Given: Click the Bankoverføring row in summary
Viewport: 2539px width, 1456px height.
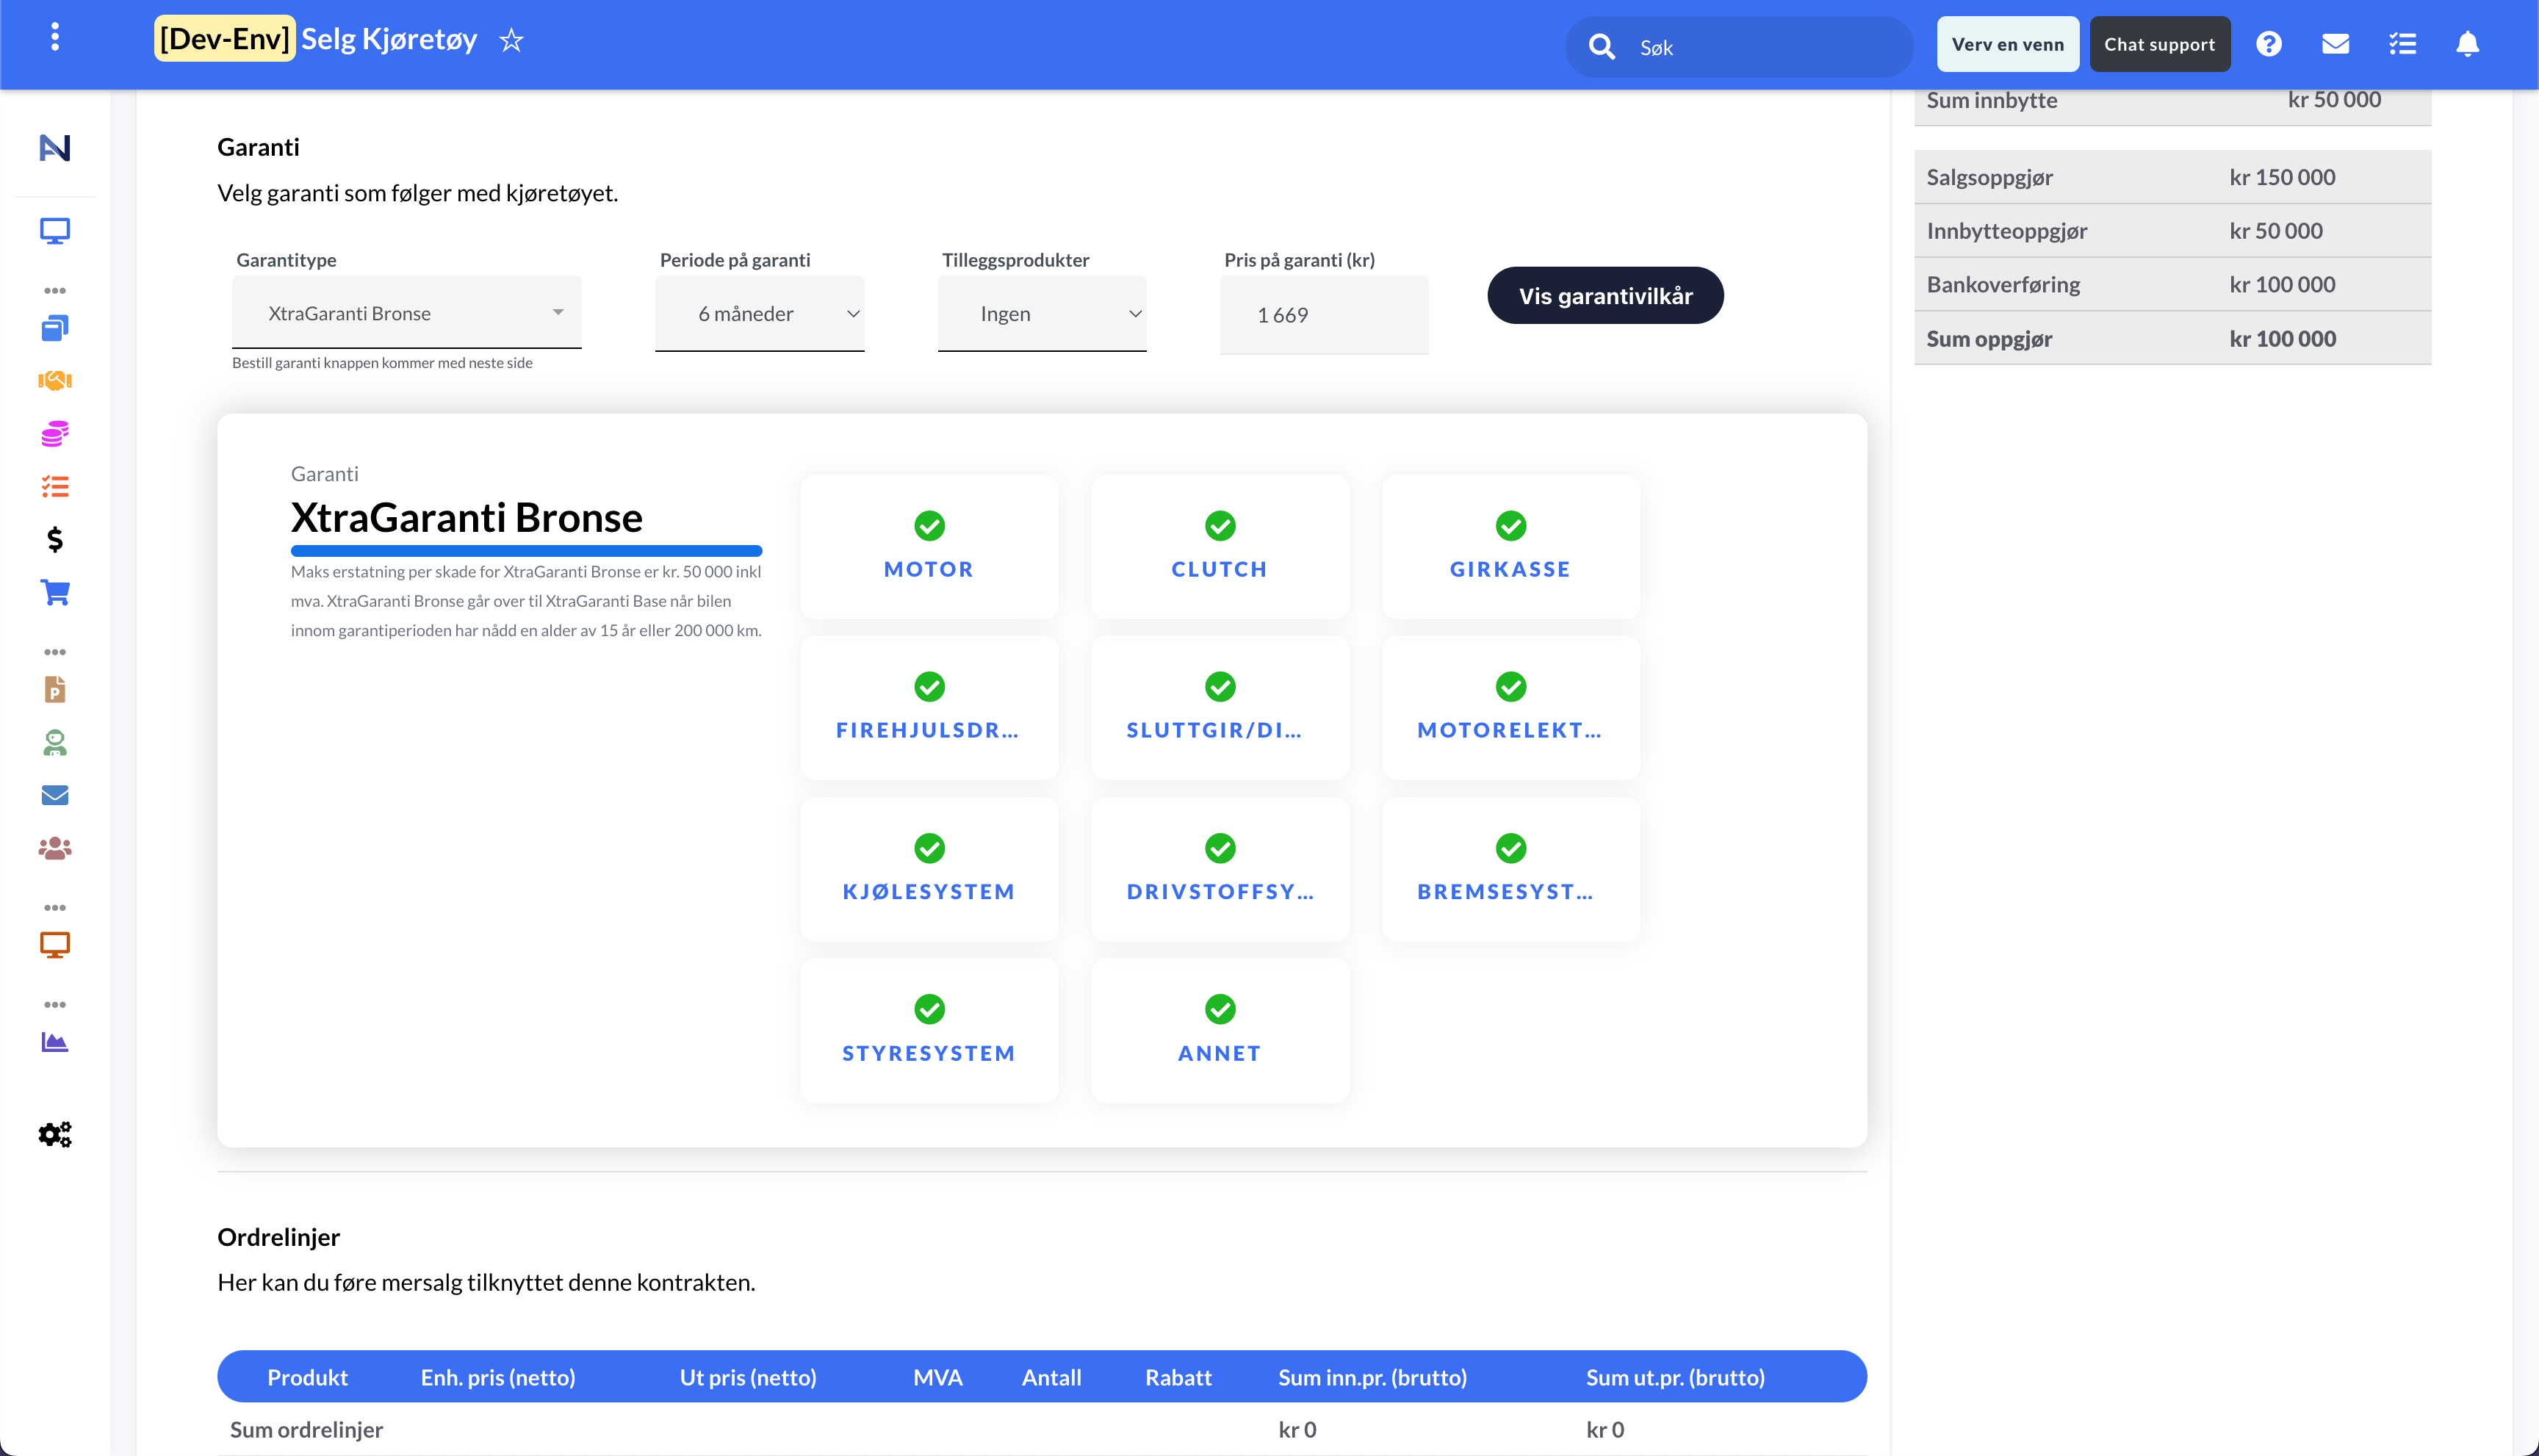Looking at the screenshot, I should [2172, 284].
